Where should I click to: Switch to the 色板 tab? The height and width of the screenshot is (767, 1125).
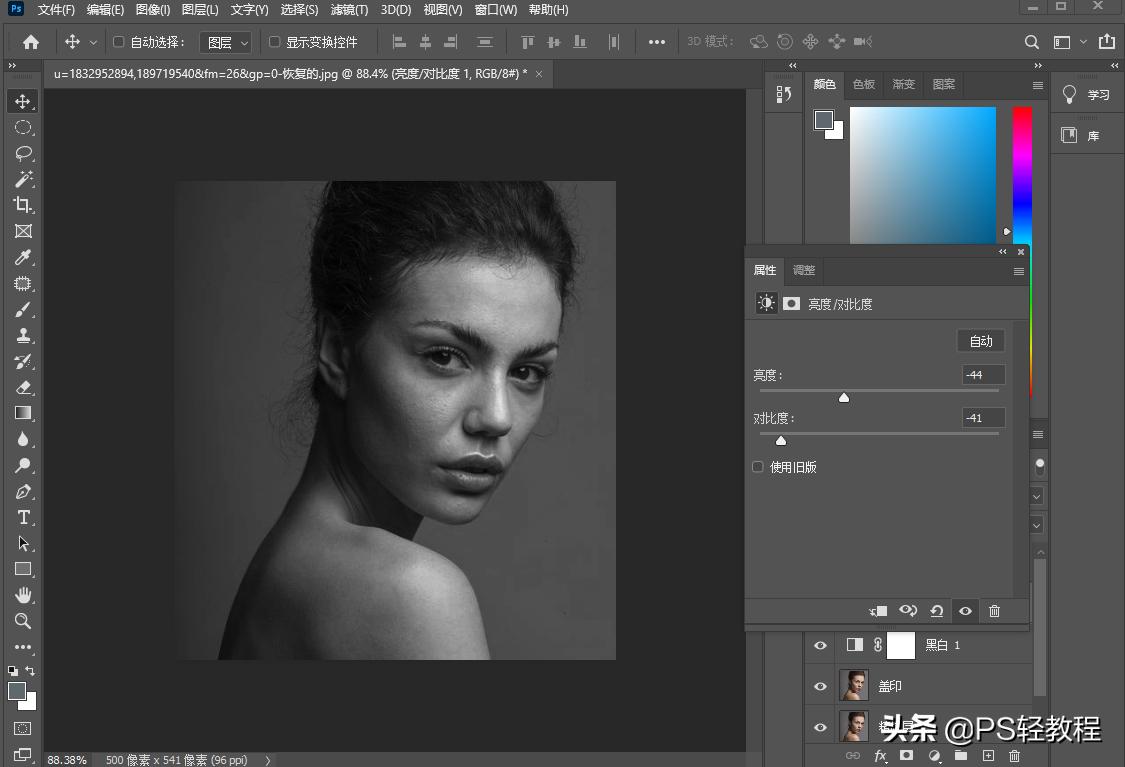(864, 85)
